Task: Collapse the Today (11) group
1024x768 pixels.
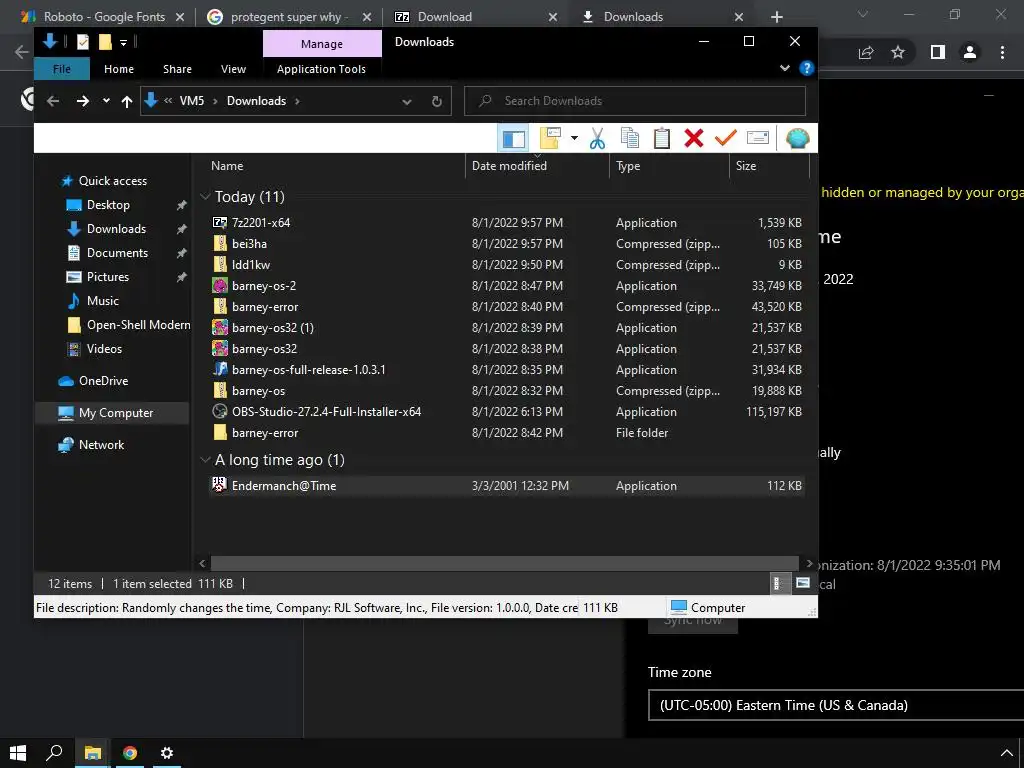Action: pyautogui.click(x=205, y=197)
